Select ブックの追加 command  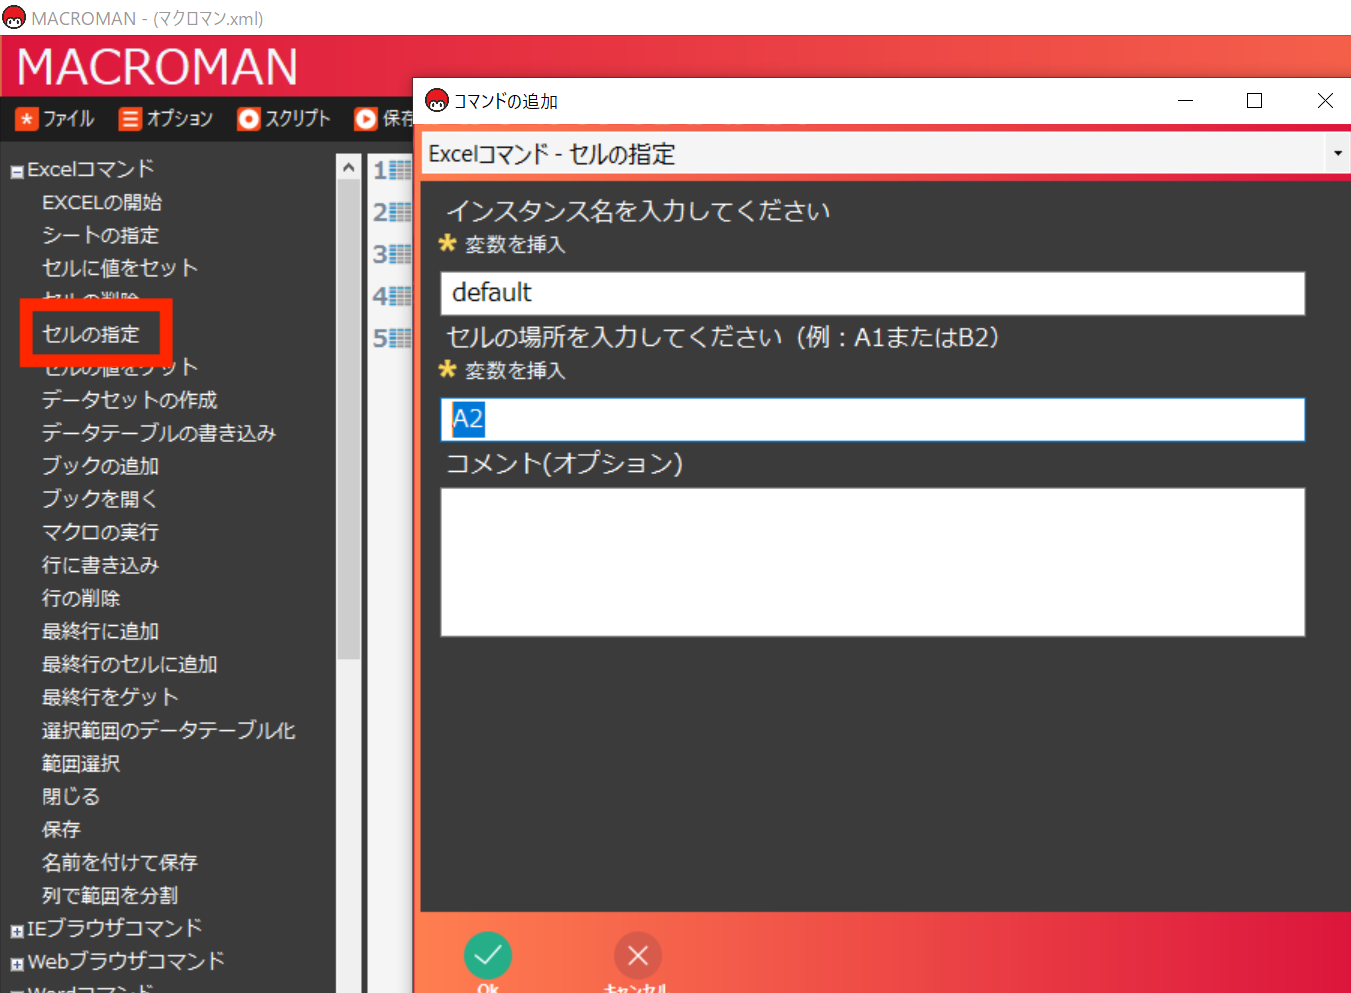100,466
